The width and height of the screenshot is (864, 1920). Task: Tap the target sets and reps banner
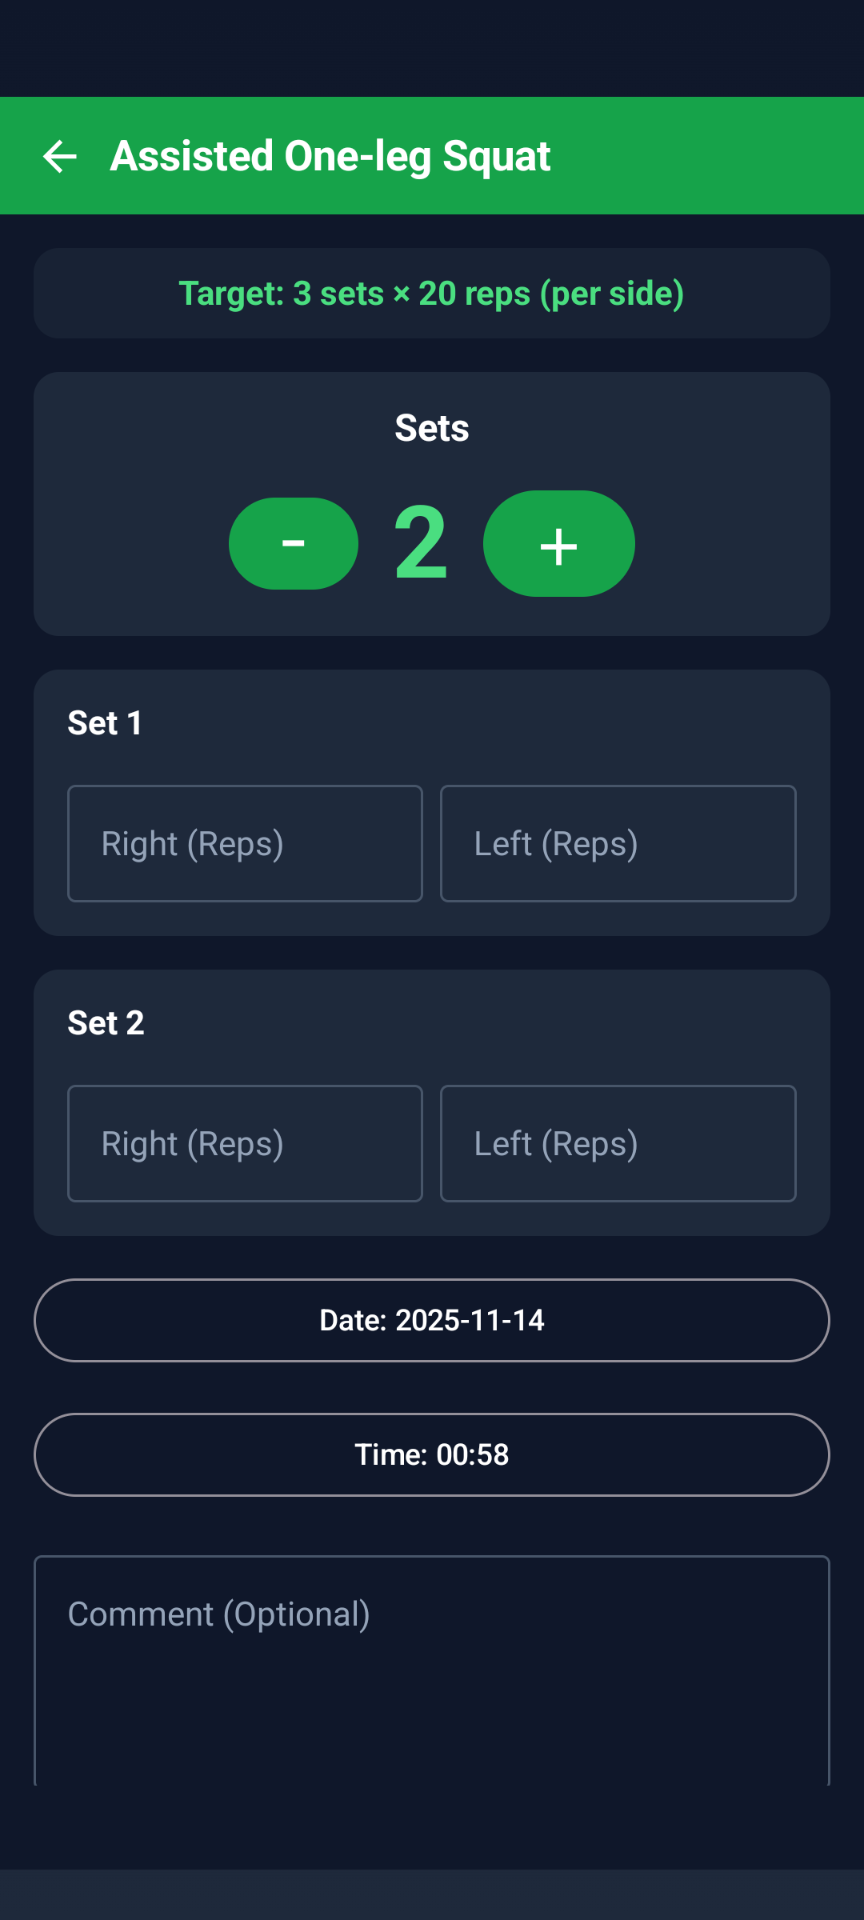(x=432, y=293)
